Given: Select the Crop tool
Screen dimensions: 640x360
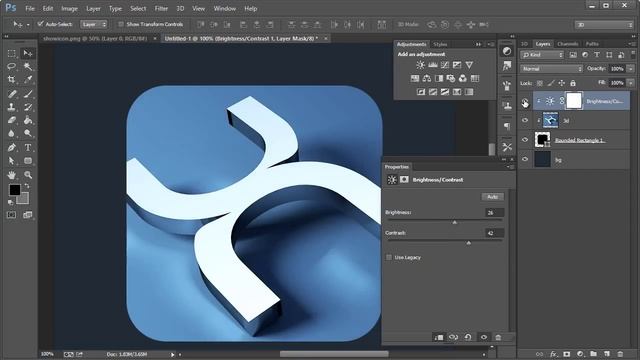Looking at the screenshot, I should (11, 80).
